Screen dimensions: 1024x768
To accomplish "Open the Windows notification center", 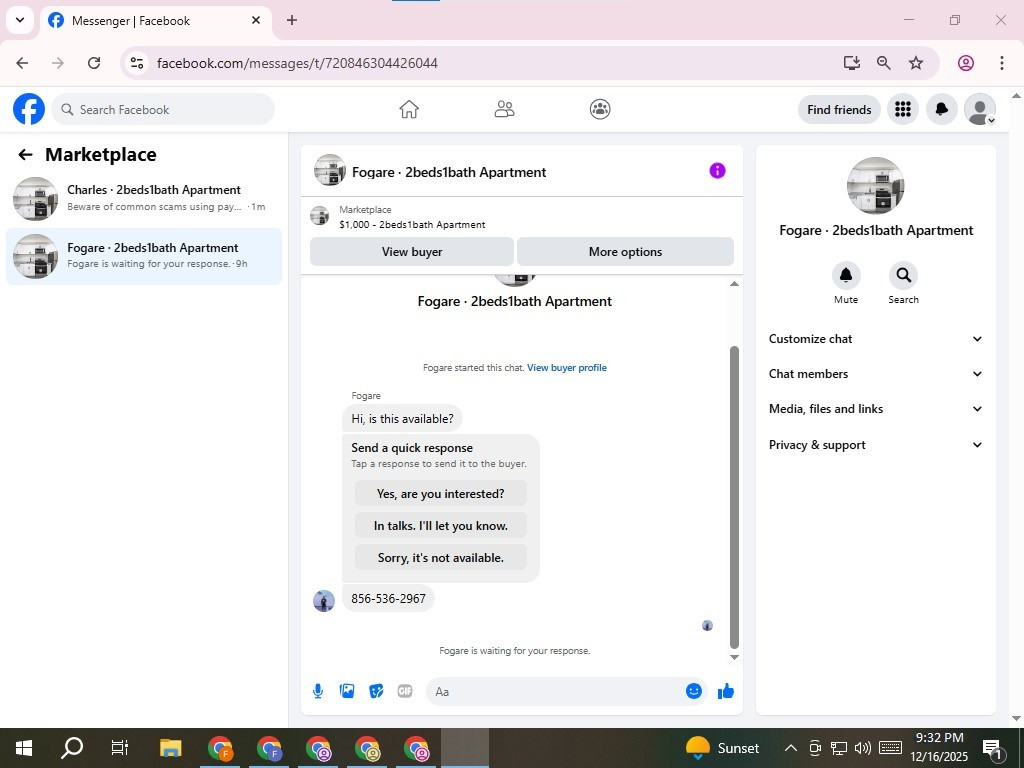I will (993, 748).
